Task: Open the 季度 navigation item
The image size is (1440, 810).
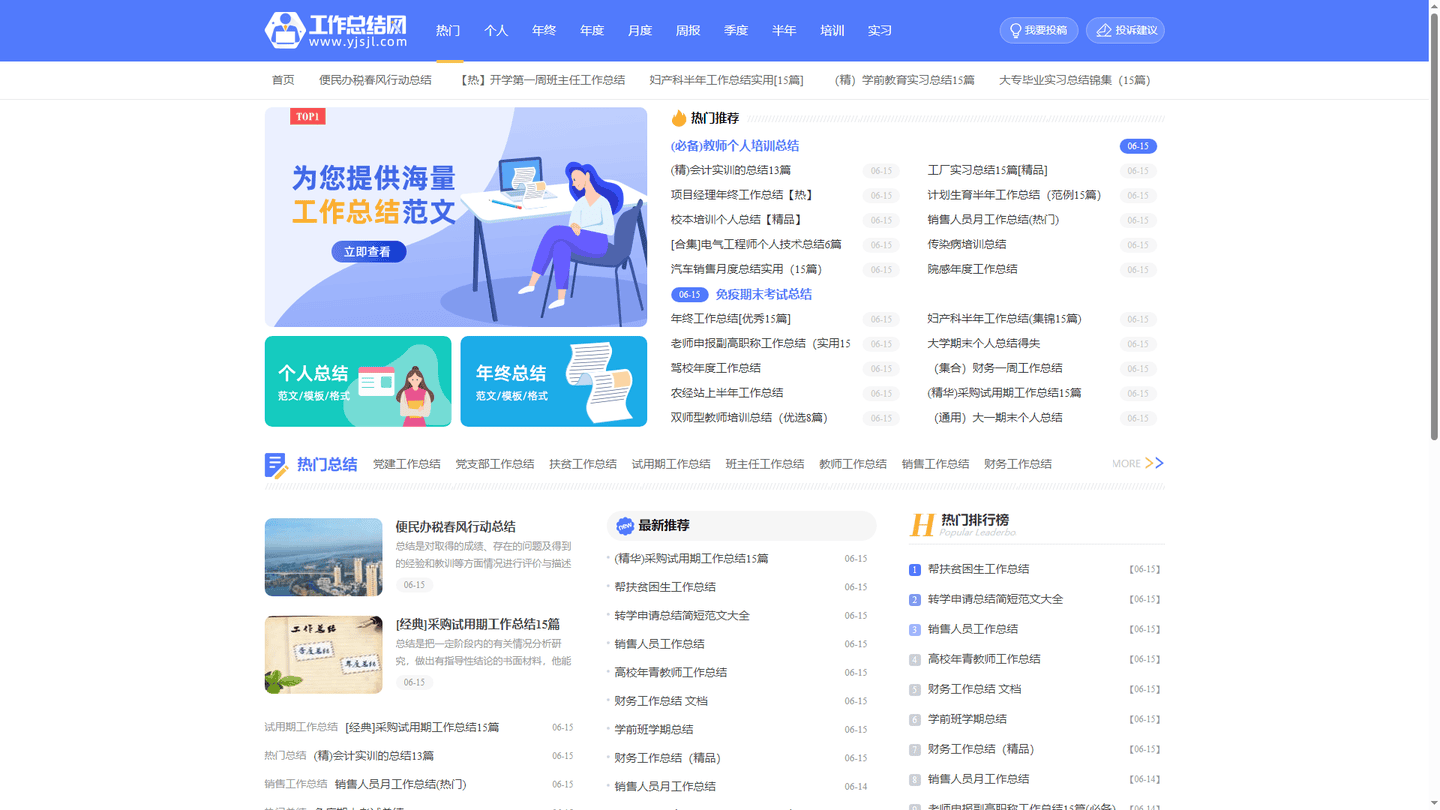Action: 736,30
